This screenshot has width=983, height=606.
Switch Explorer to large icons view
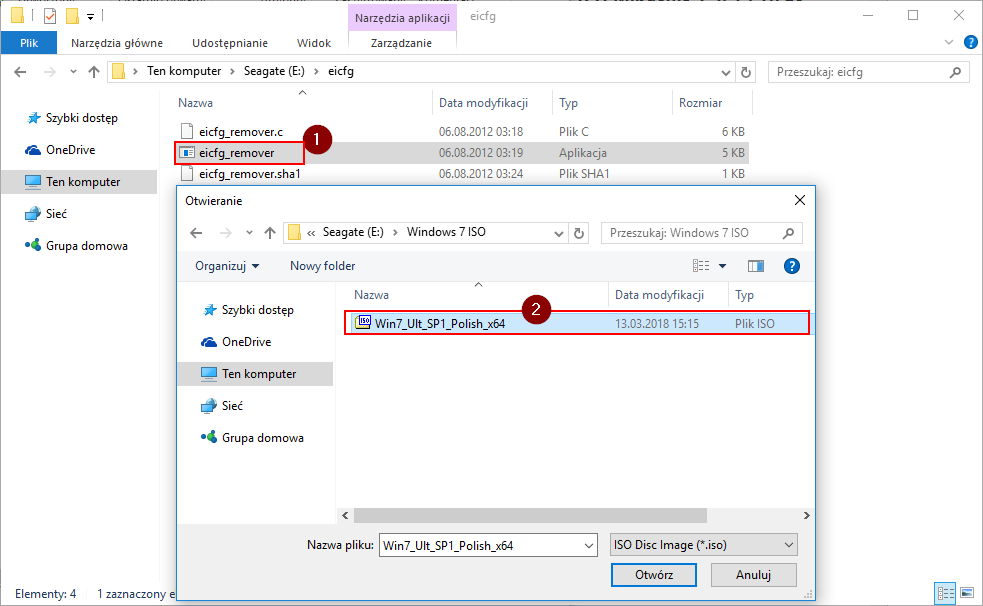[967, 593]
